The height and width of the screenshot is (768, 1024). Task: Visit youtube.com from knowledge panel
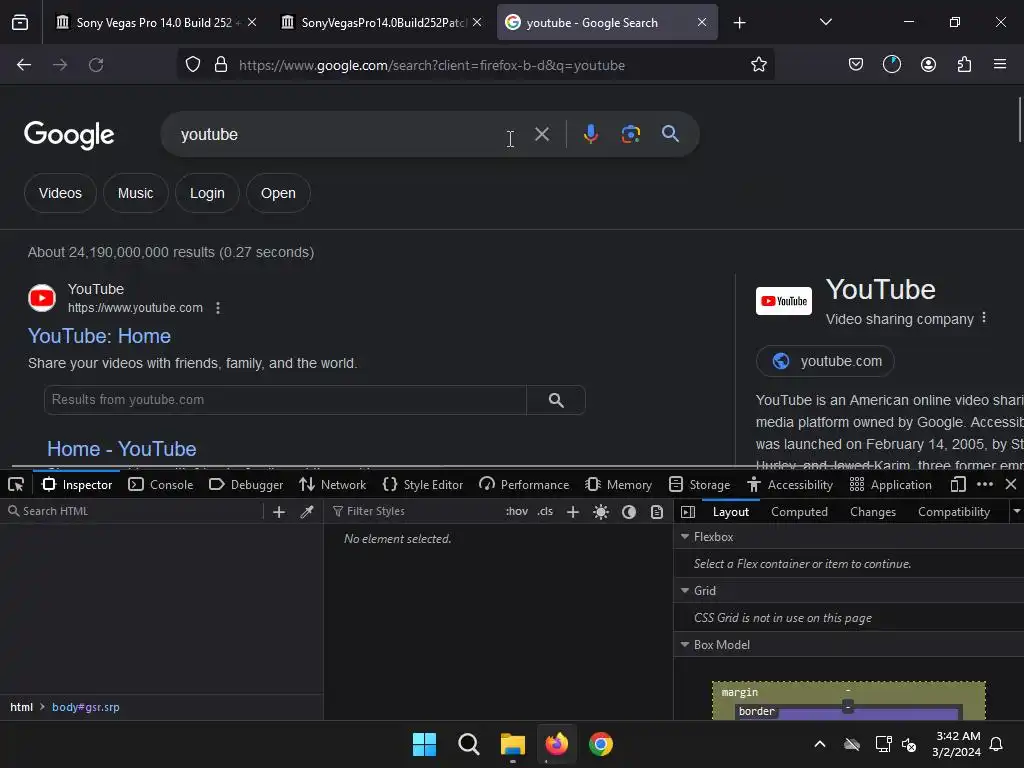825,361
